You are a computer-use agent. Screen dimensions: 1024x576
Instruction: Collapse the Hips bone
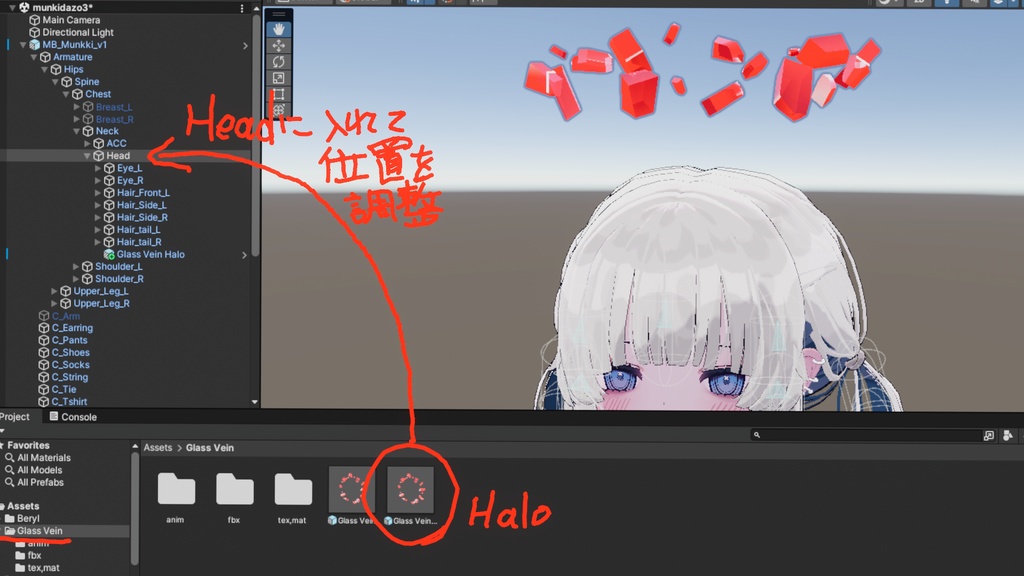click(44, 70)
